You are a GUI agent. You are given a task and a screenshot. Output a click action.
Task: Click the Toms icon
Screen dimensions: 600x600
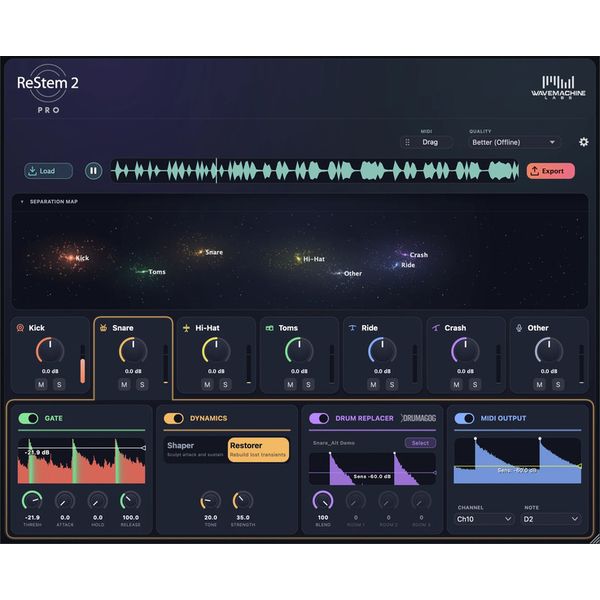269,328
